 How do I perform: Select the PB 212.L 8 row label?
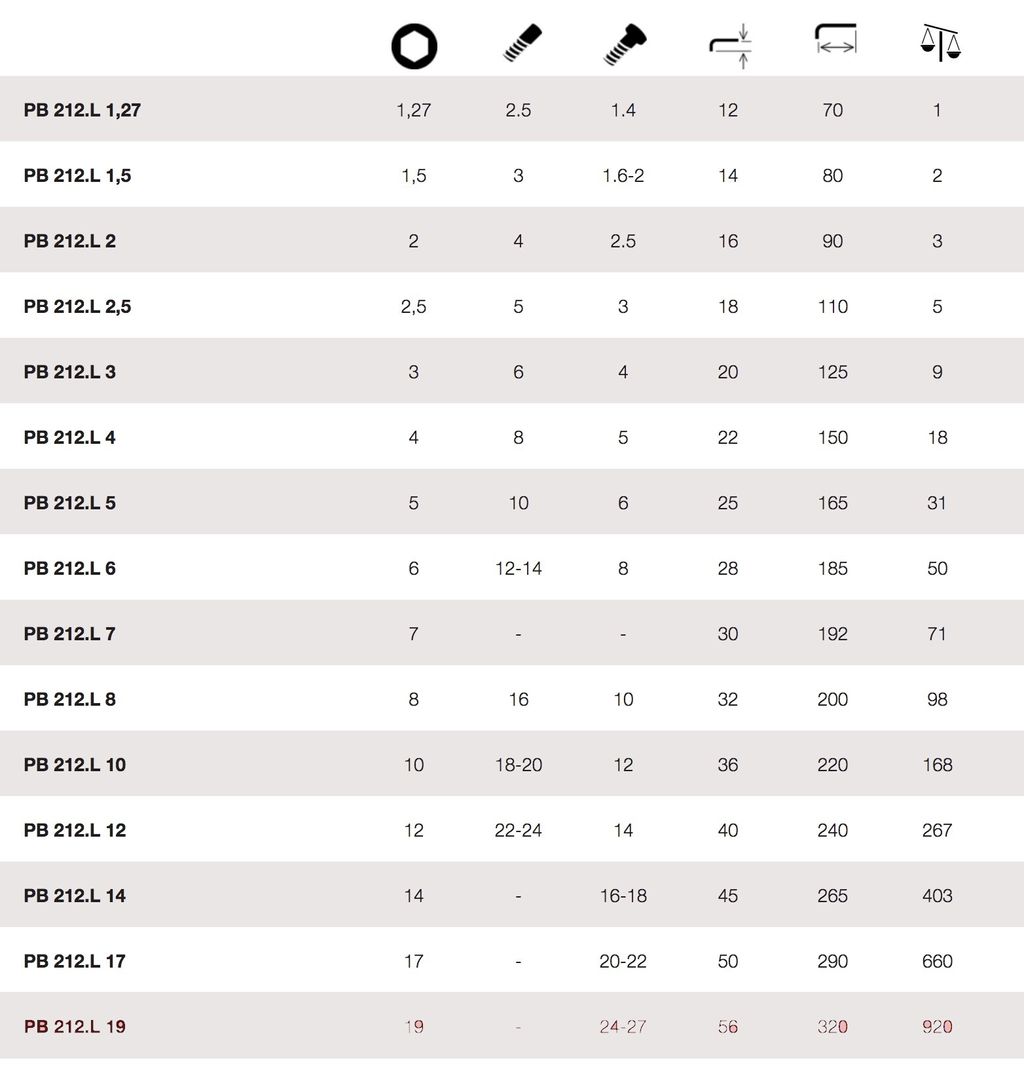(70, 699)
